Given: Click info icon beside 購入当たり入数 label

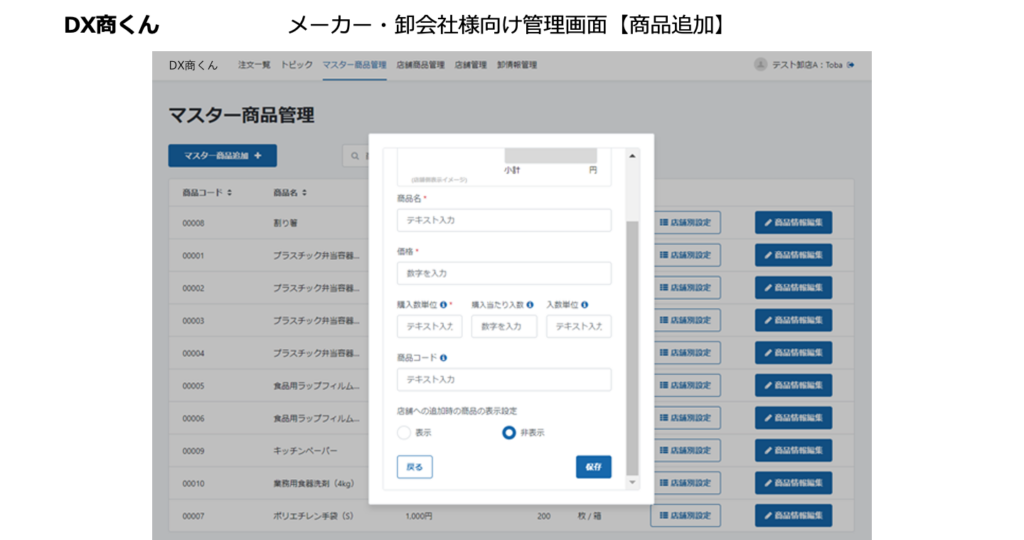Looking at the screenshot, I should tap(530, 304).
